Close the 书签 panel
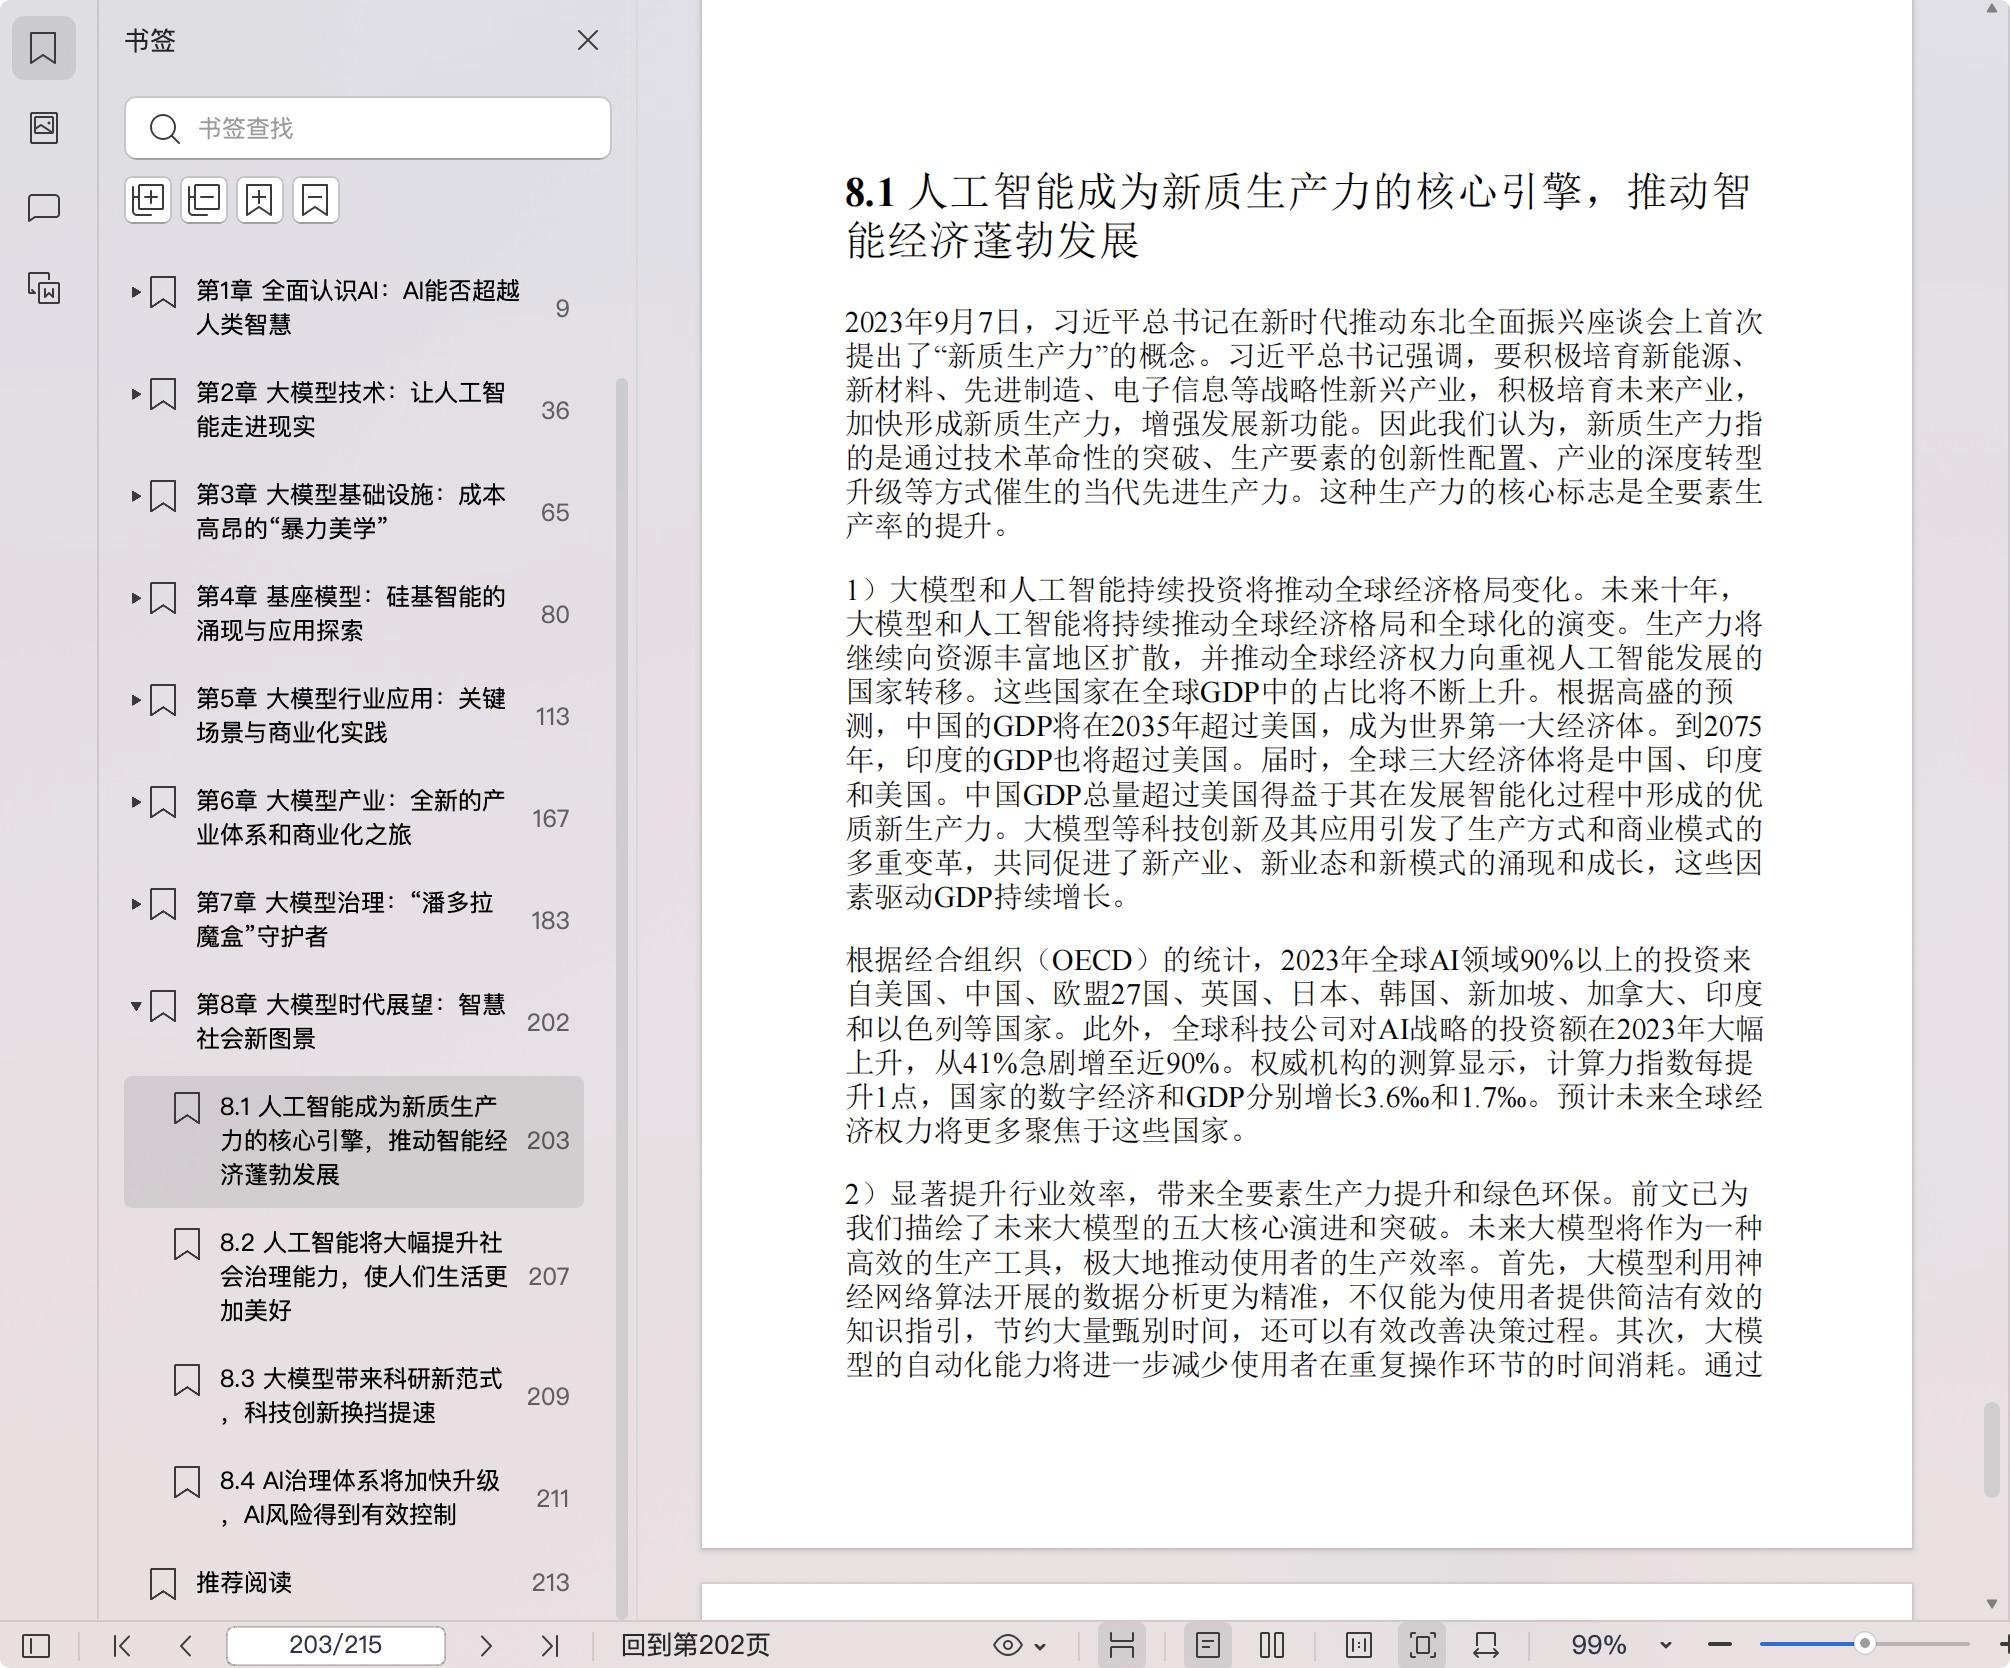The width and height of the screenshot is (2010, 1668). click(x=588, y=40)
